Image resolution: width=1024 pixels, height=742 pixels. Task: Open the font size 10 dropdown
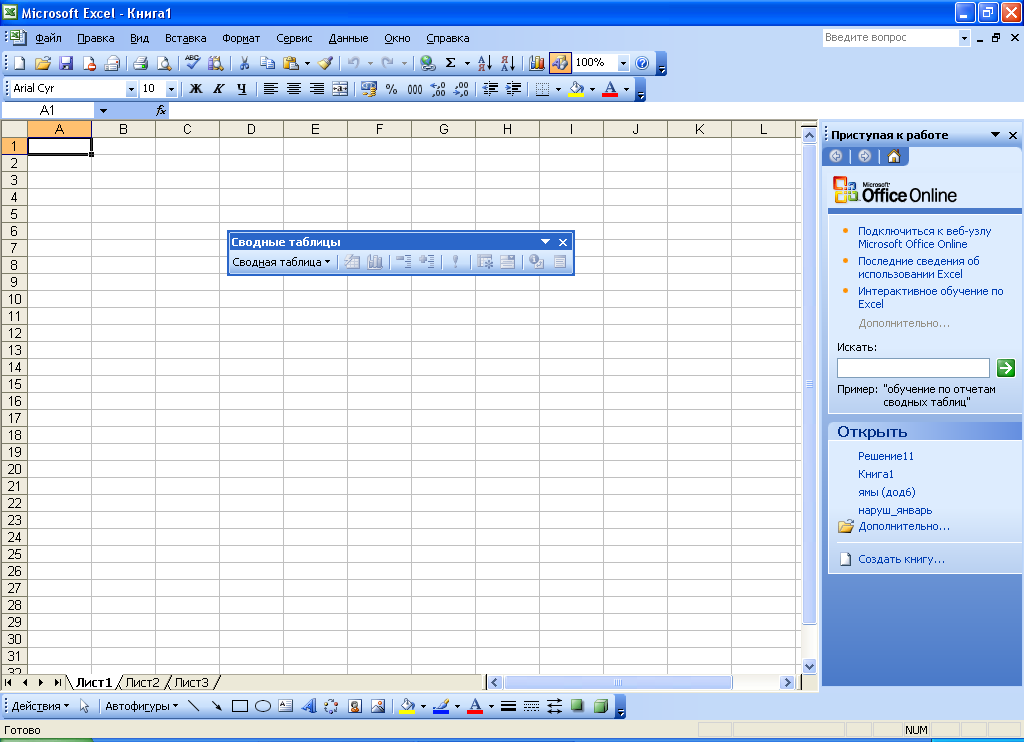coord(171,89)
